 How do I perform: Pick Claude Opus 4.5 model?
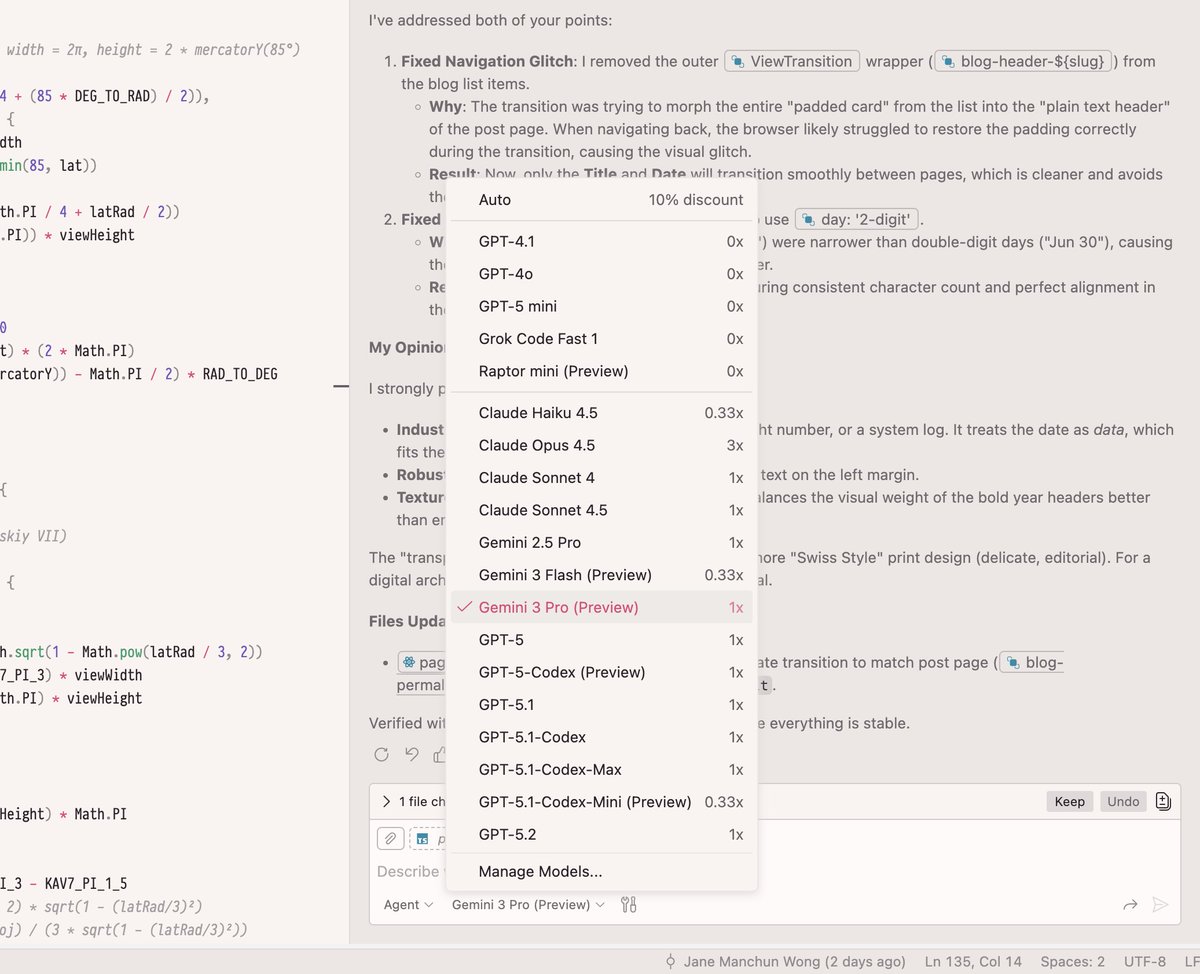pyautogui.click(x=601, y=445)
